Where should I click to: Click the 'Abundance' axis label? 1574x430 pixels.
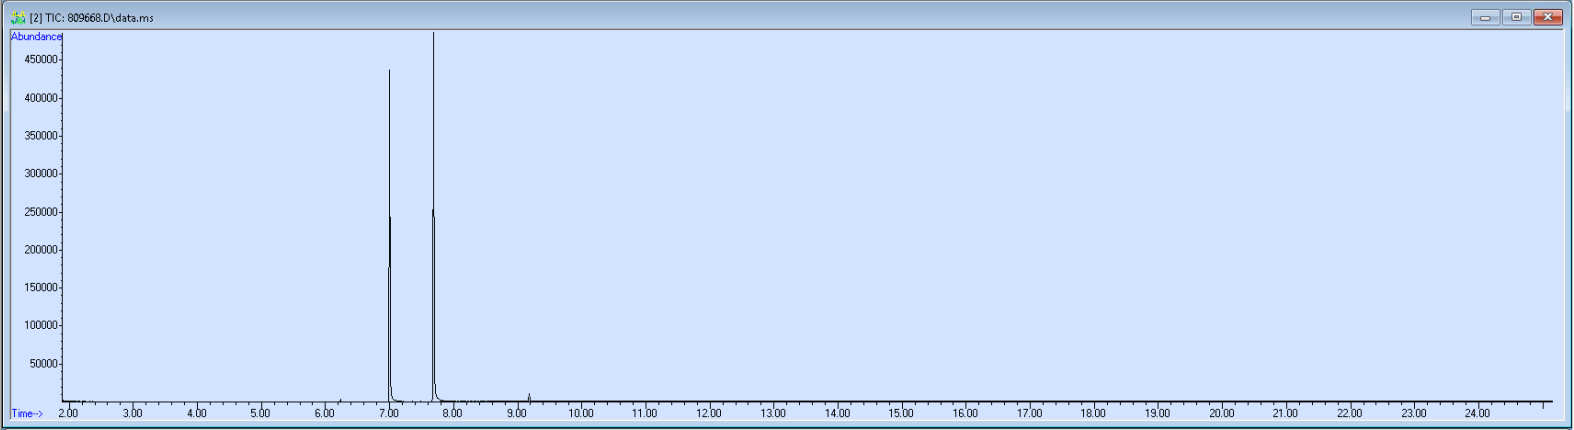pos(36,36)
